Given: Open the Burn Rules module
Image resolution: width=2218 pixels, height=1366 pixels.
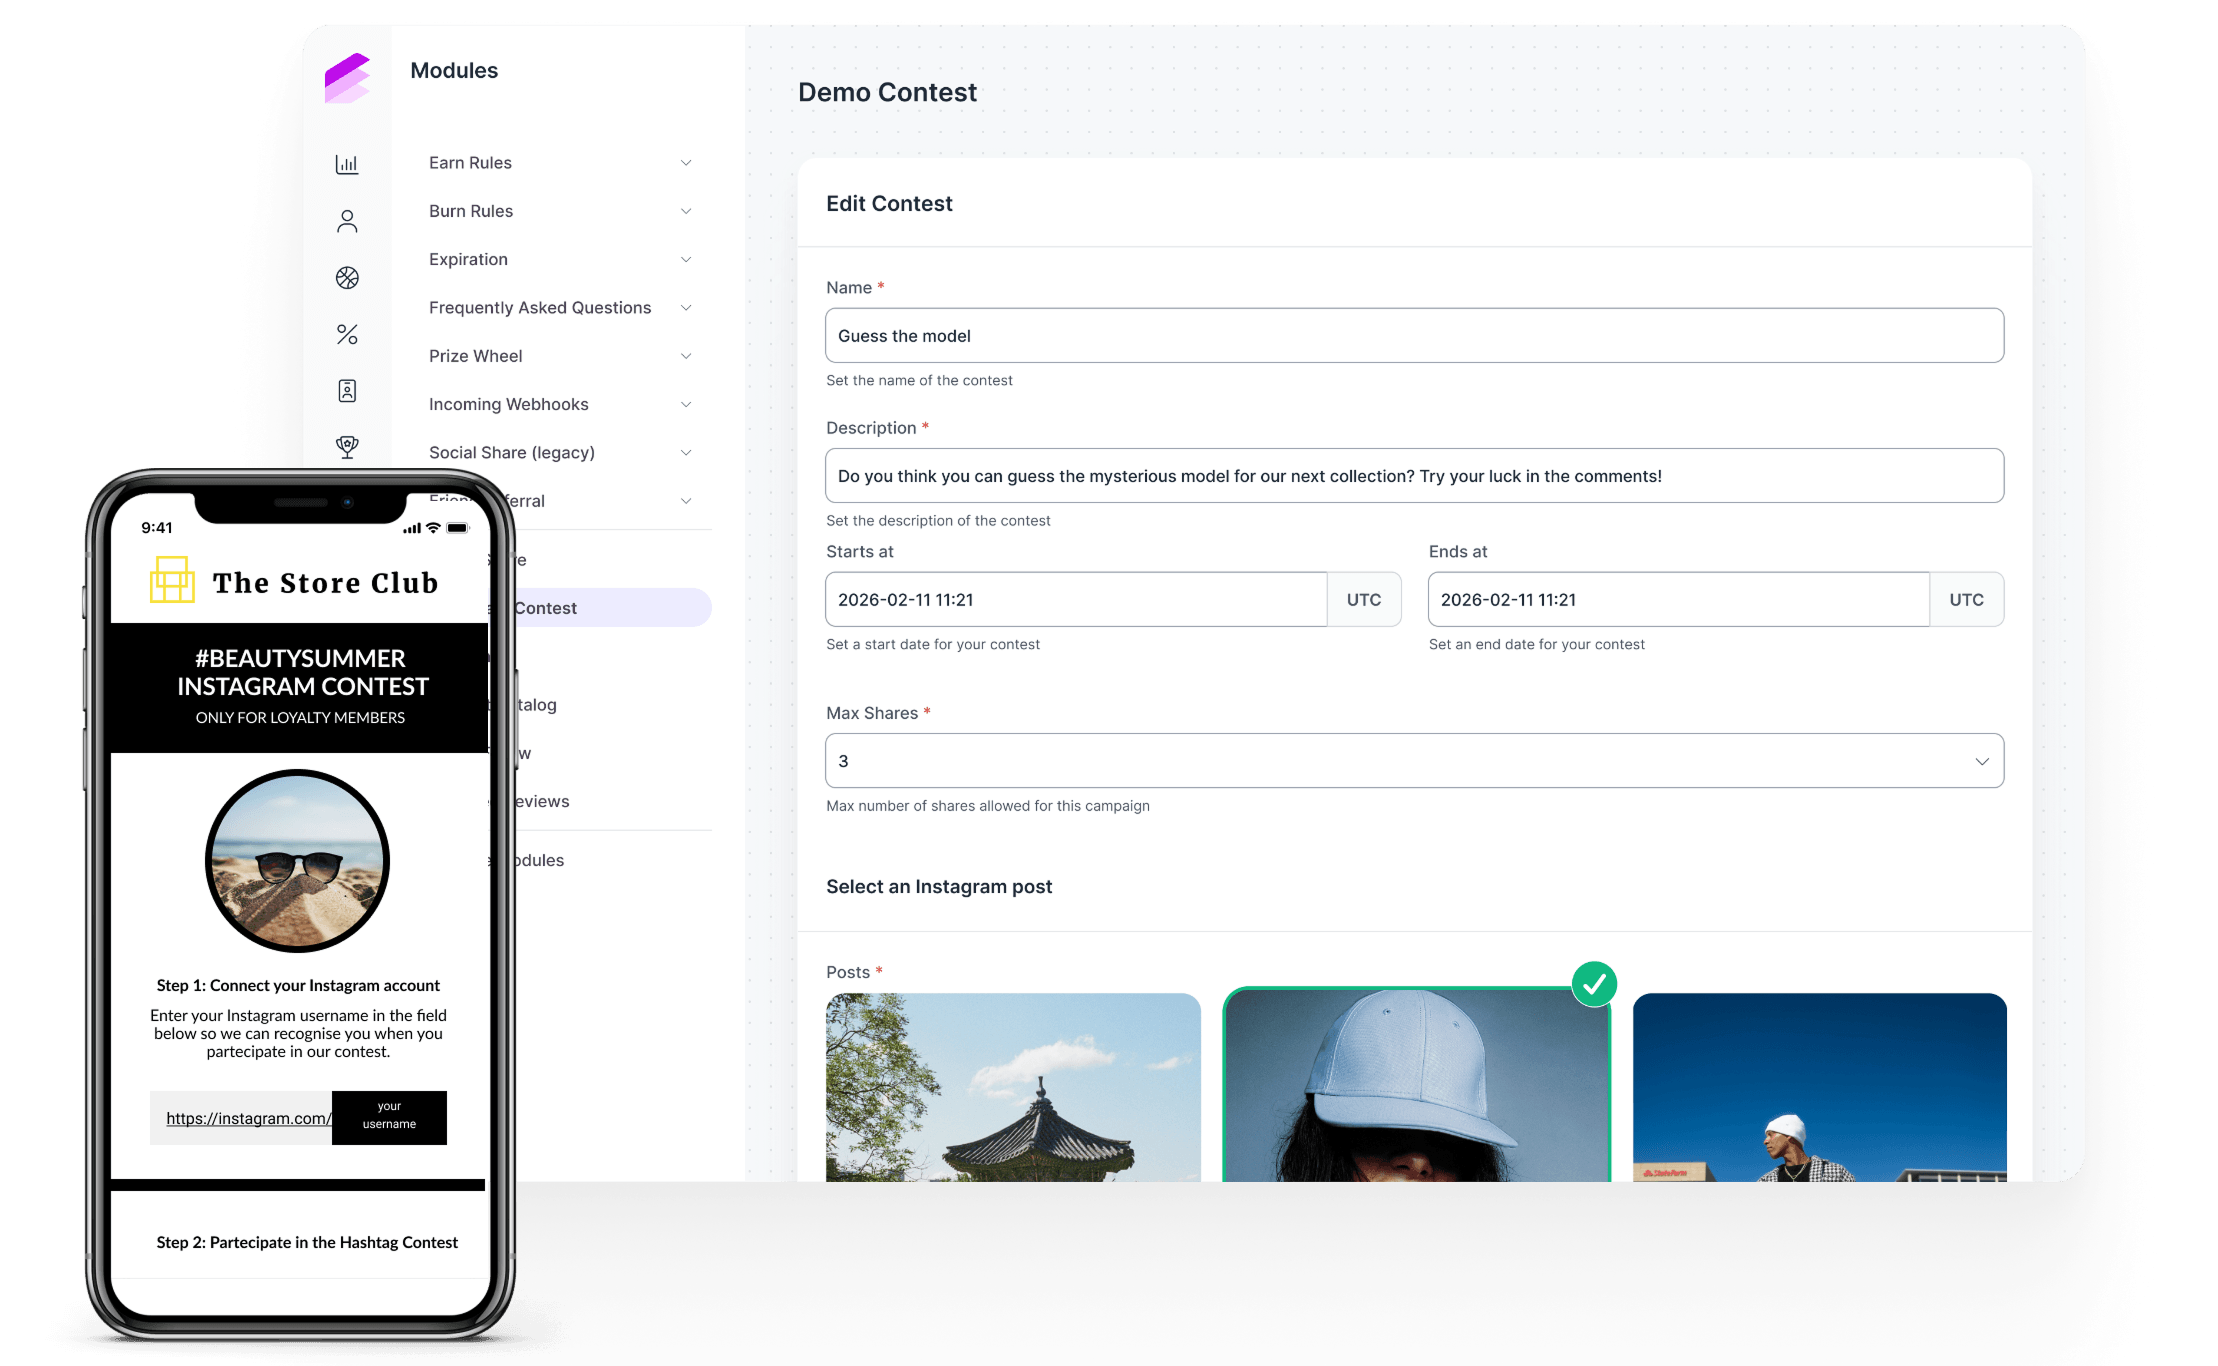Looking at the screenshot, I should (x=471, y=211).
